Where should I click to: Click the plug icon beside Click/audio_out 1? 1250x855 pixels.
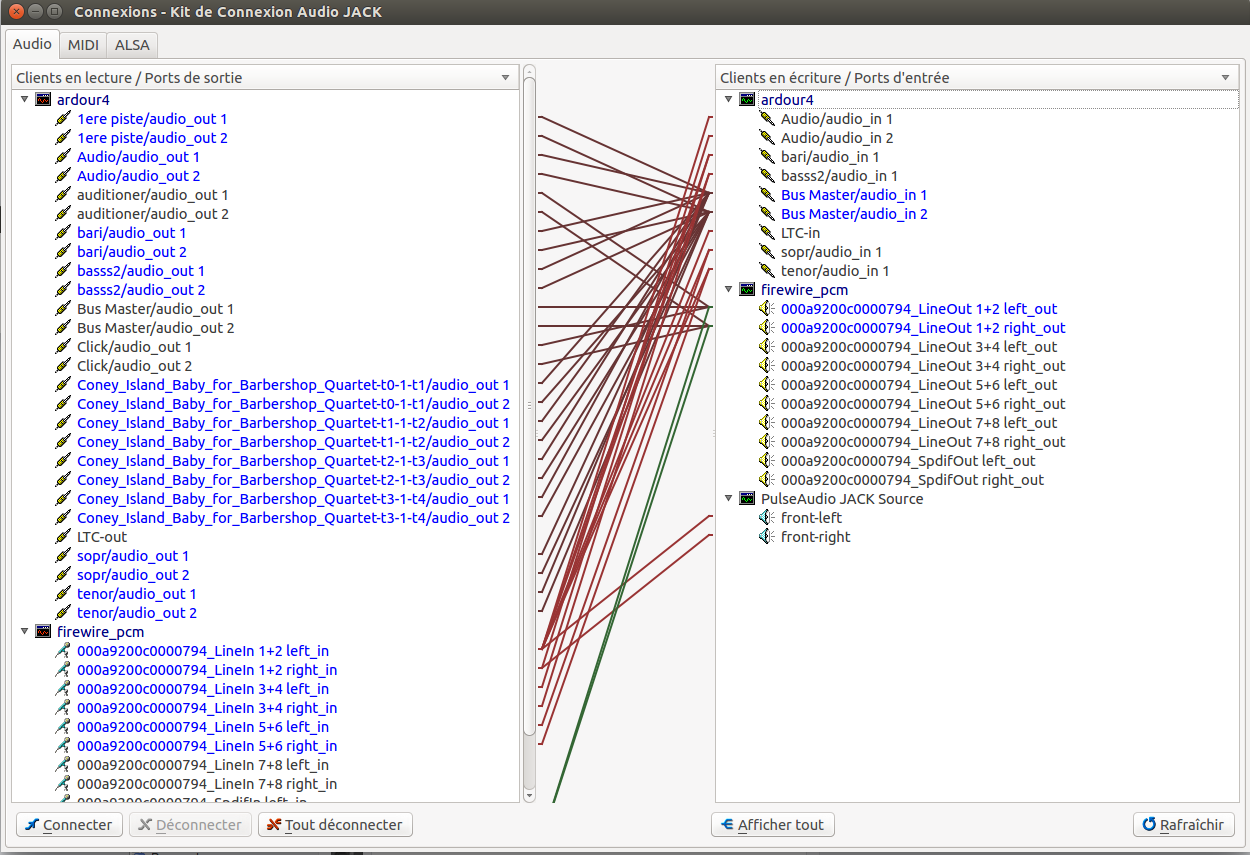click(63, 347)
